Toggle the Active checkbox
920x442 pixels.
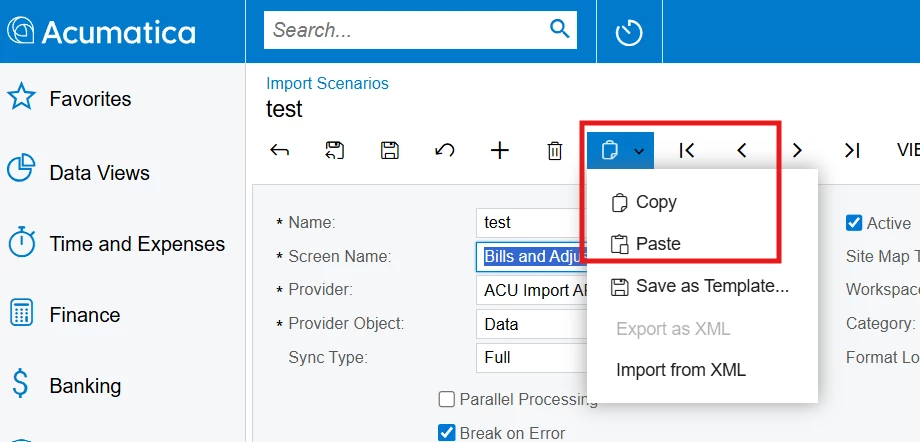[854, 223]
